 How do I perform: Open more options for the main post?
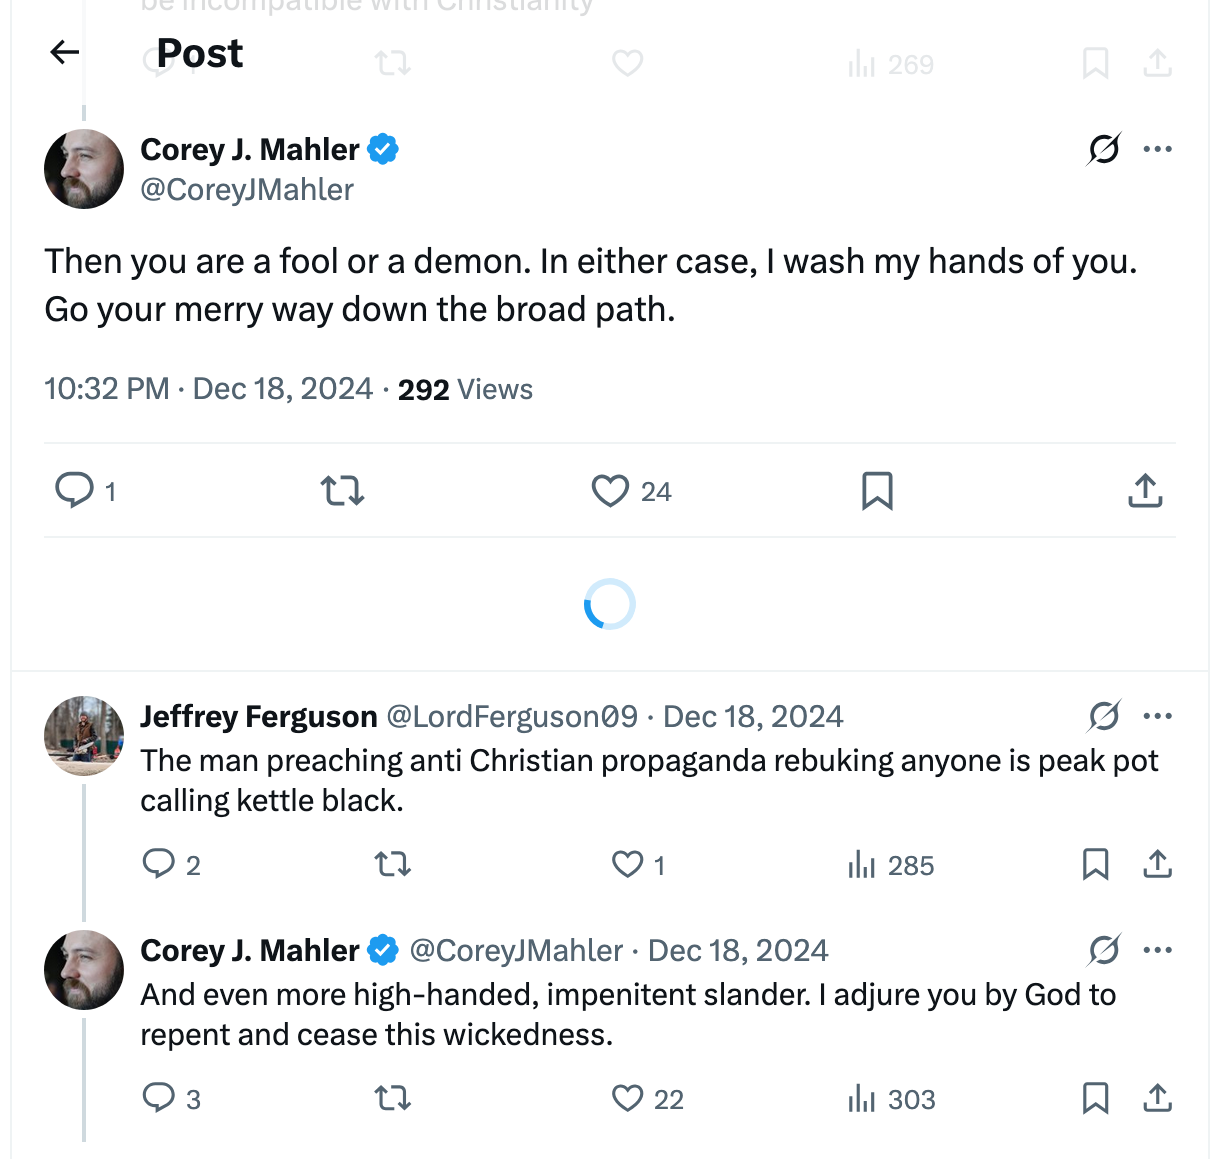[x=1157, y=149]
